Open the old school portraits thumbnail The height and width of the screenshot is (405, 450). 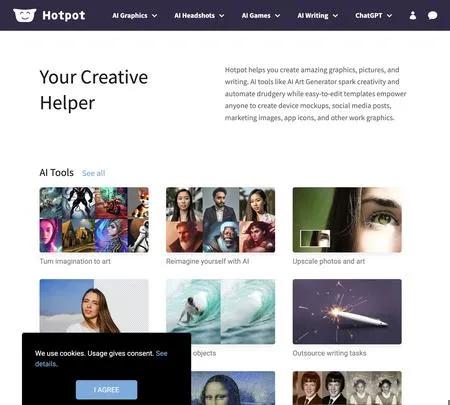(347, 388)
